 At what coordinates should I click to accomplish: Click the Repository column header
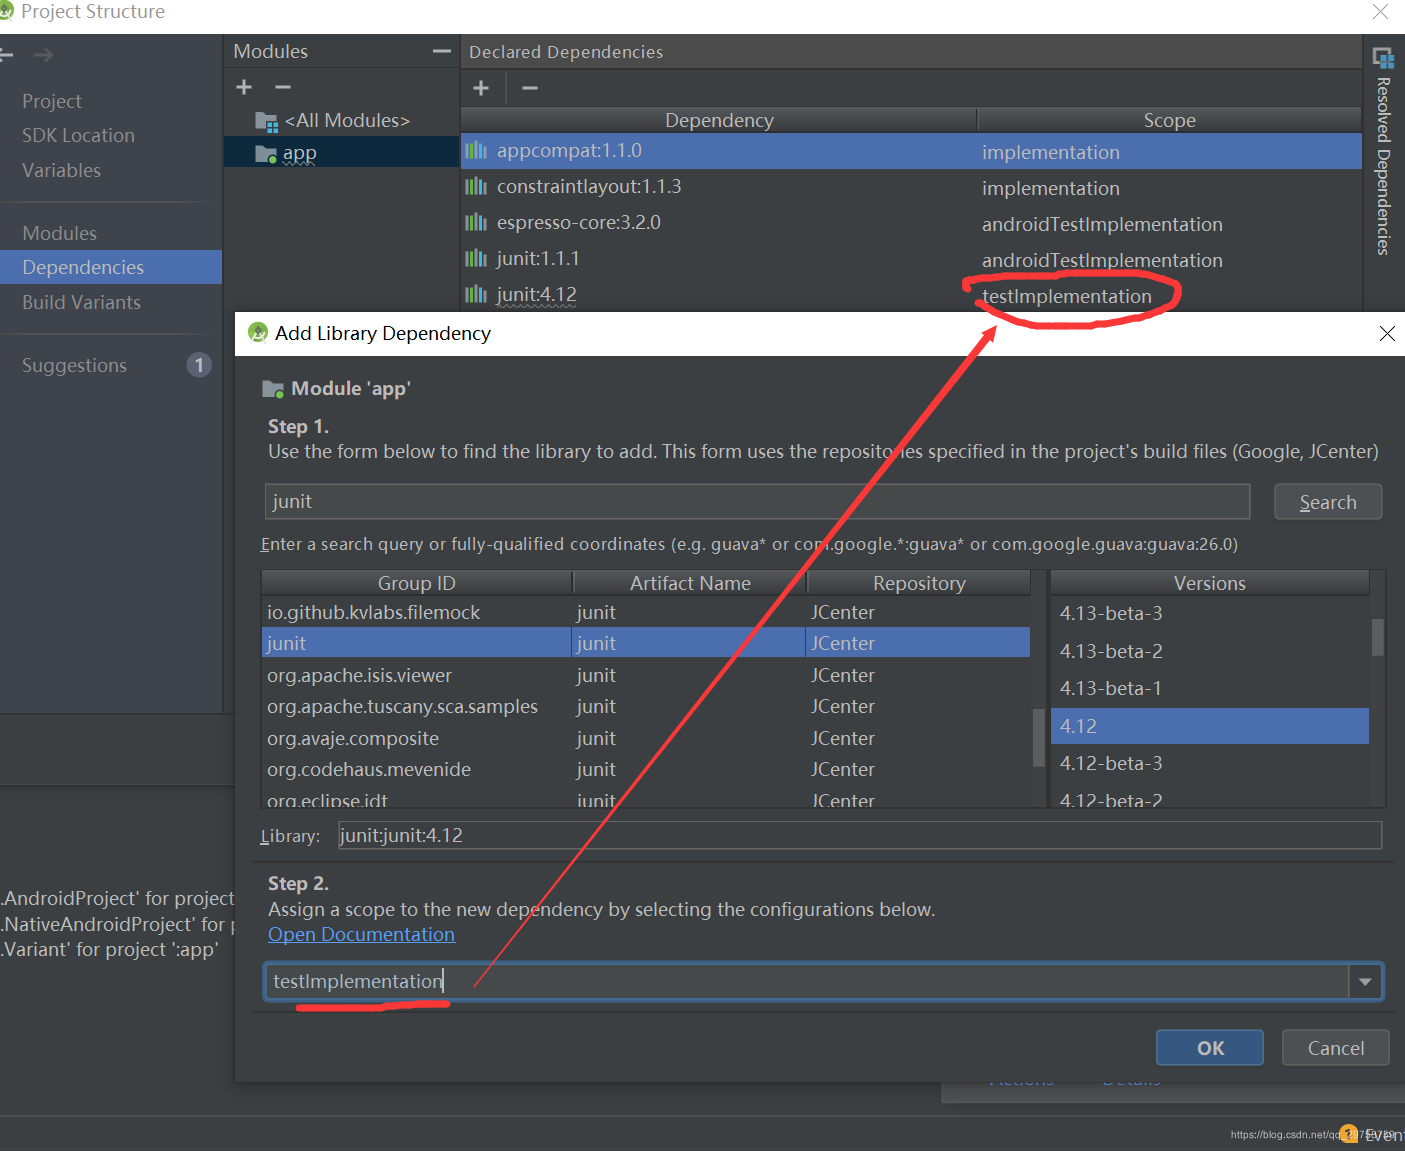click(919, 583)
